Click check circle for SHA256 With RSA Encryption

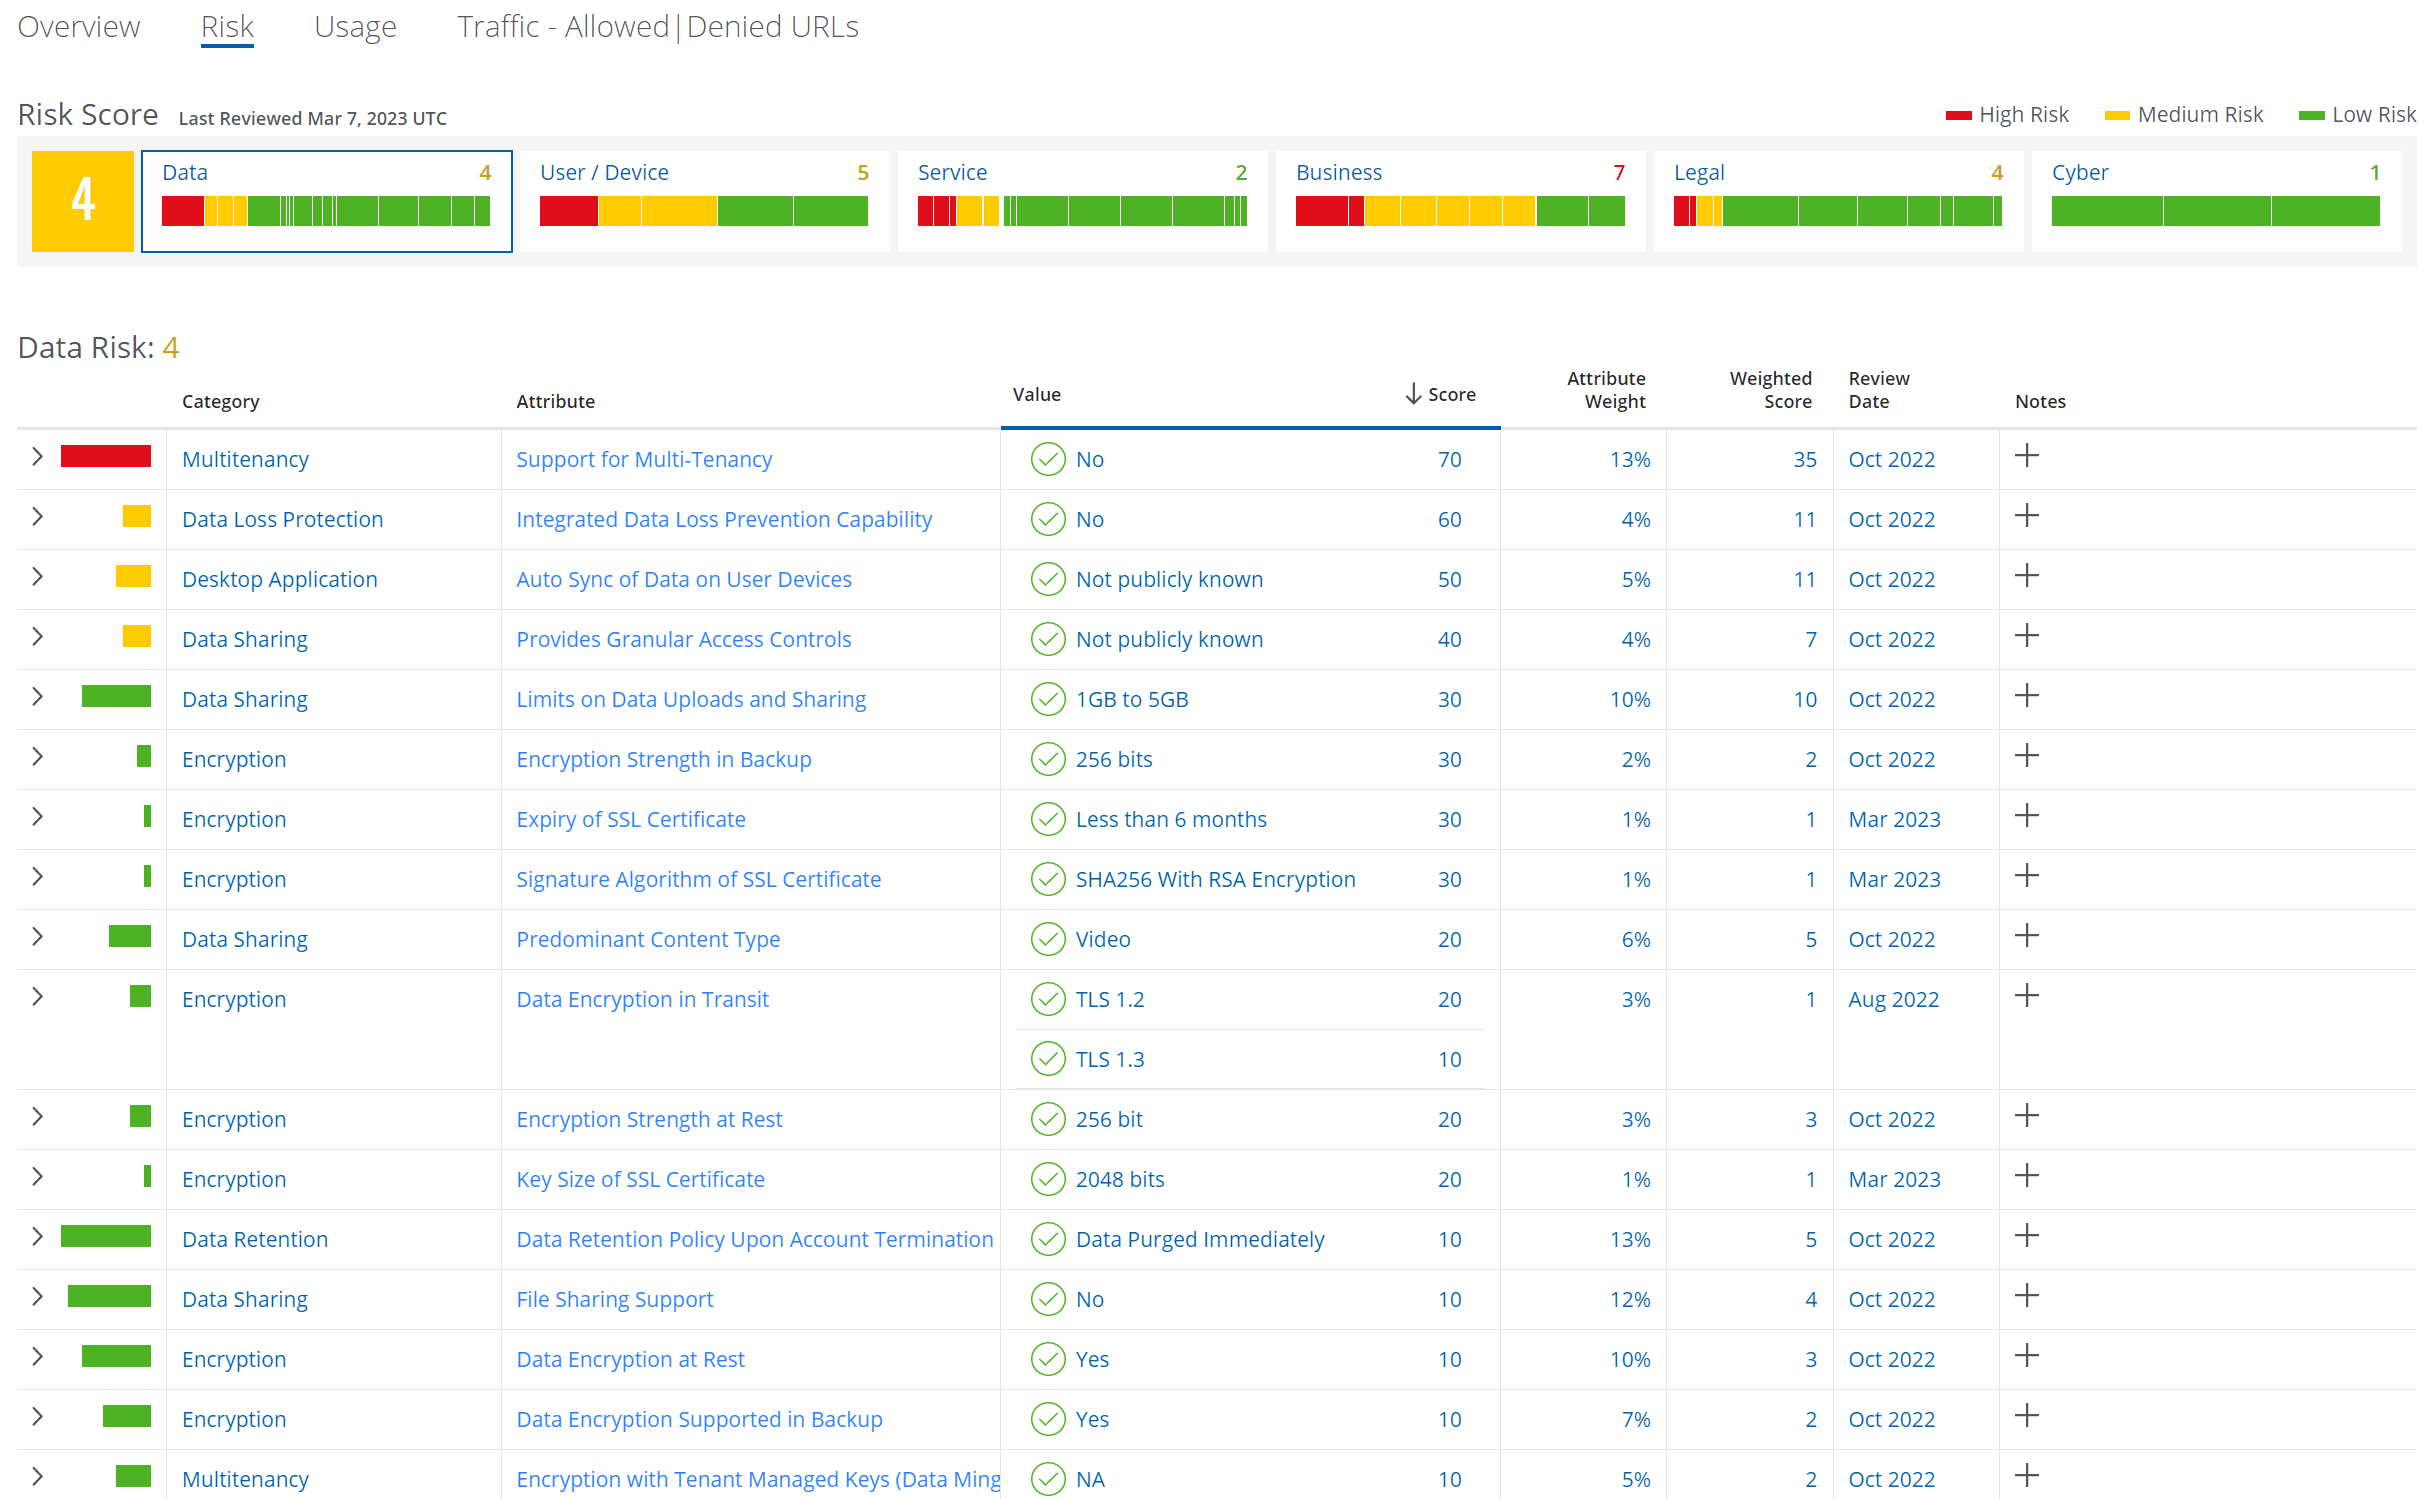point(1047,879)
